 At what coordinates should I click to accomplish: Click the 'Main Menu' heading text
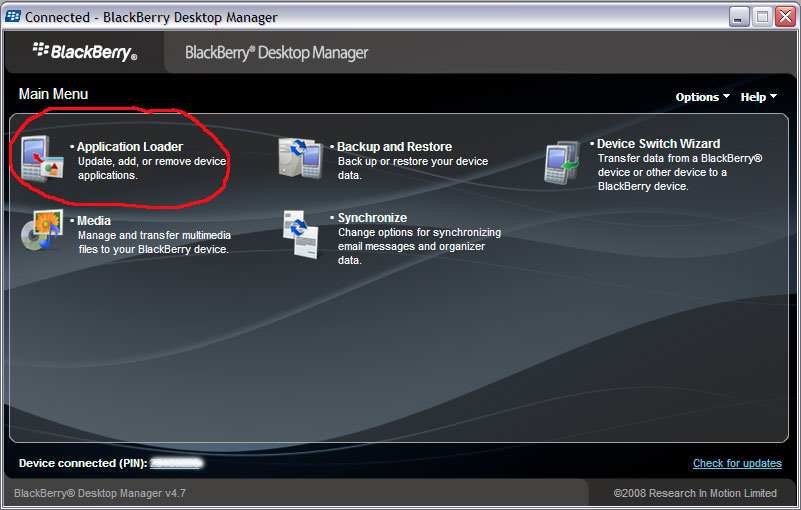point(53,94)
